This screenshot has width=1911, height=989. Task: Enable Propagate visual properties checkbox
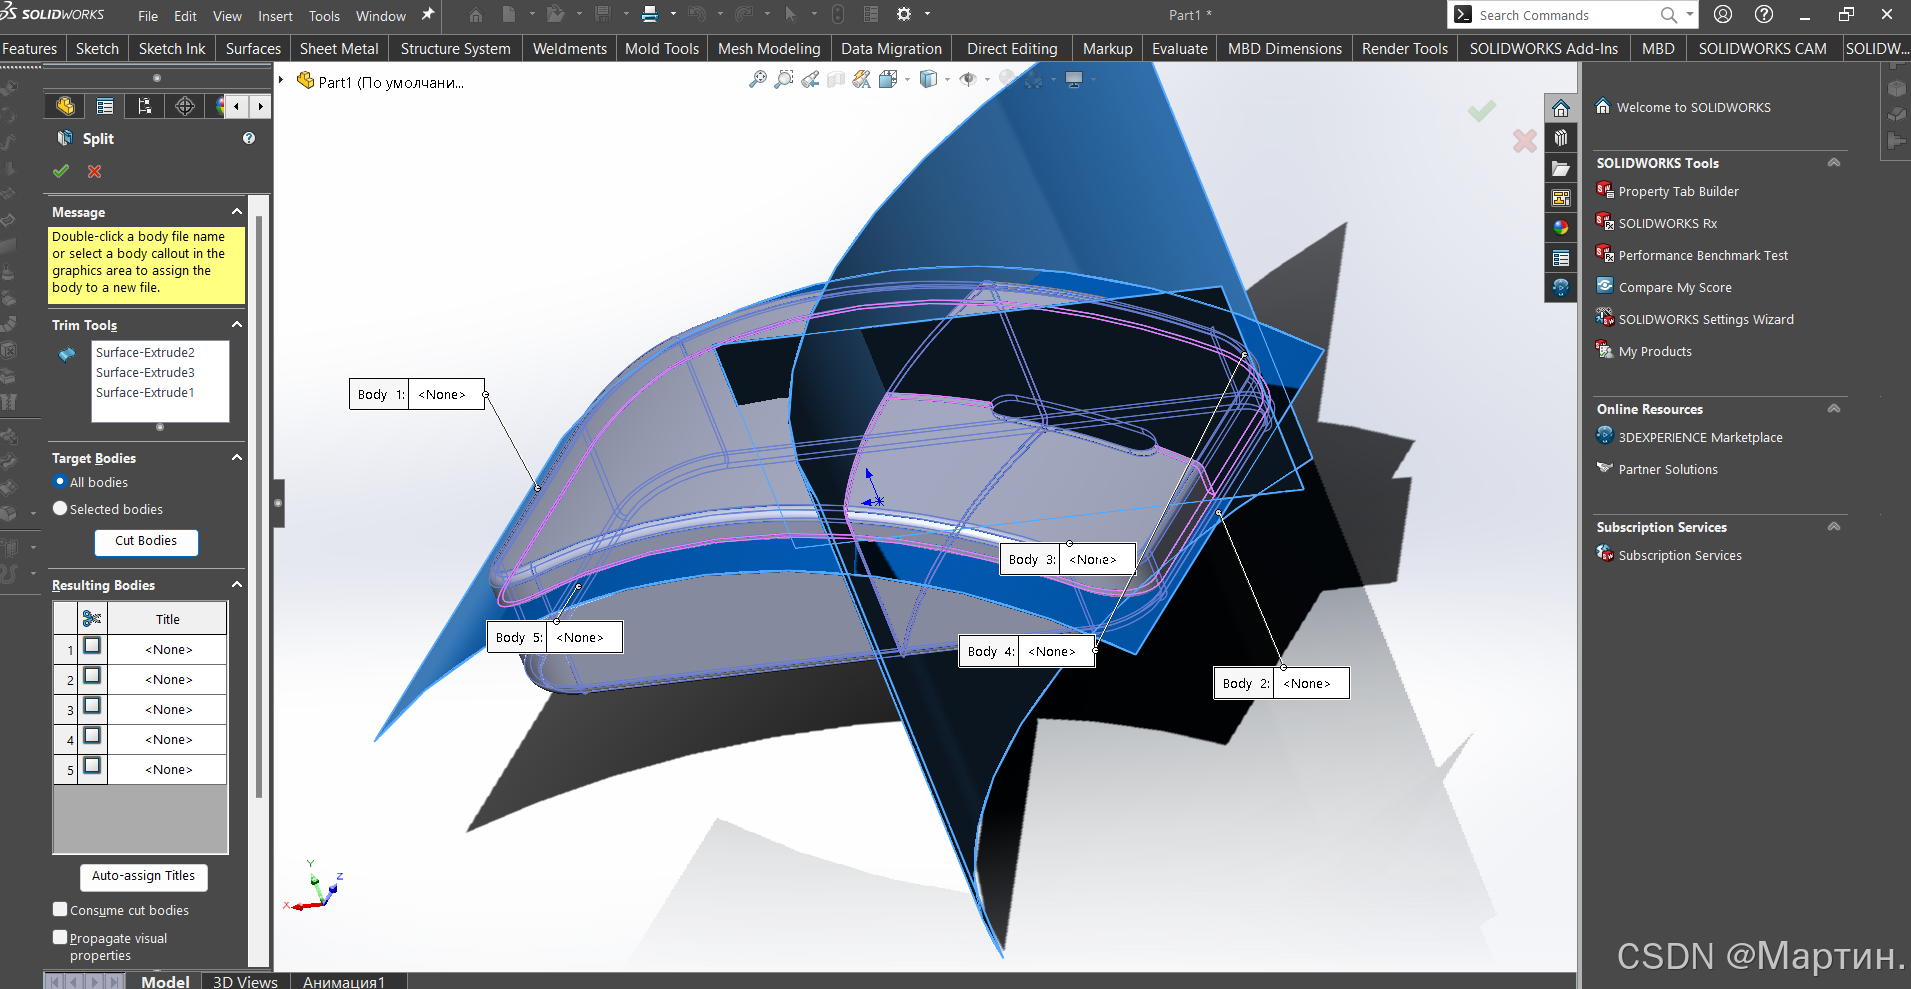[x=60, y=937]
